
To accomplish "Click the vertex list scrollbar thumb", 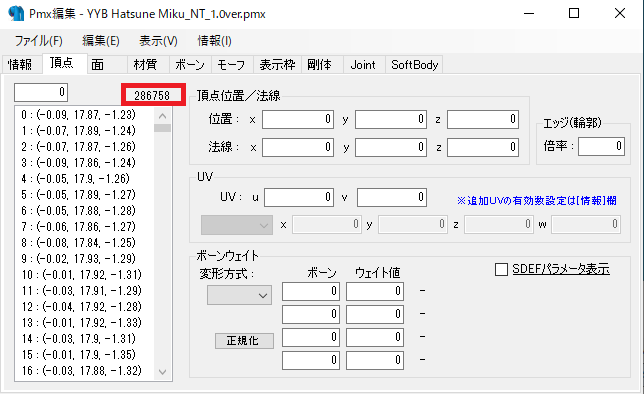I will pos(163,128).
